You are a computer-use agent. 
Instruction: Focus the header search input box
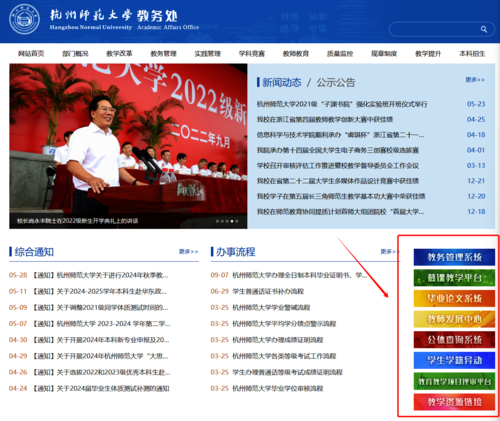[x=442, y=29]
